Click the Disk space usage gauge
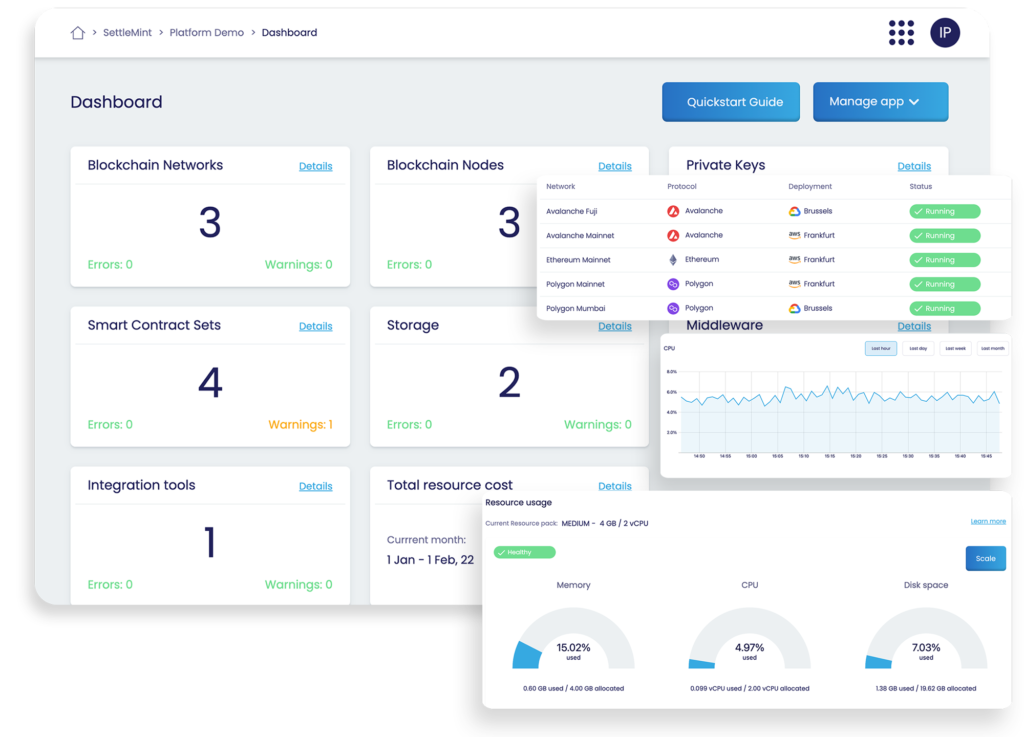1024x737 pixels. click(926, 638)
